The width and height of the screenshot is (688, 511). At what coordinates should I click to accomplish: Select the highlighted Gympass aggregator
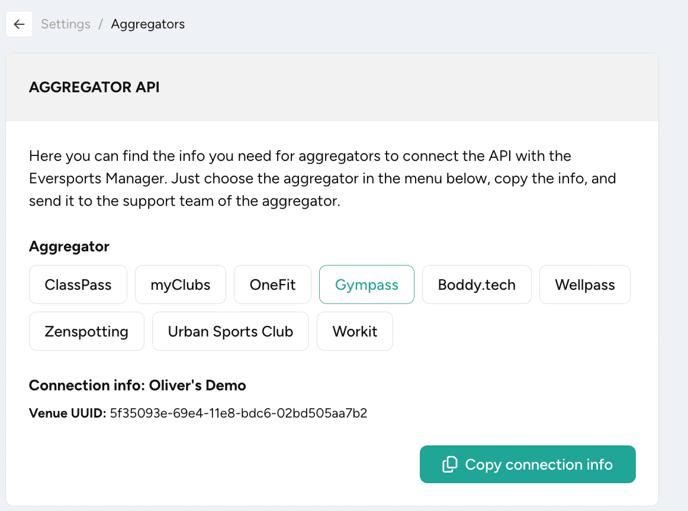click(x=366, y=285)
